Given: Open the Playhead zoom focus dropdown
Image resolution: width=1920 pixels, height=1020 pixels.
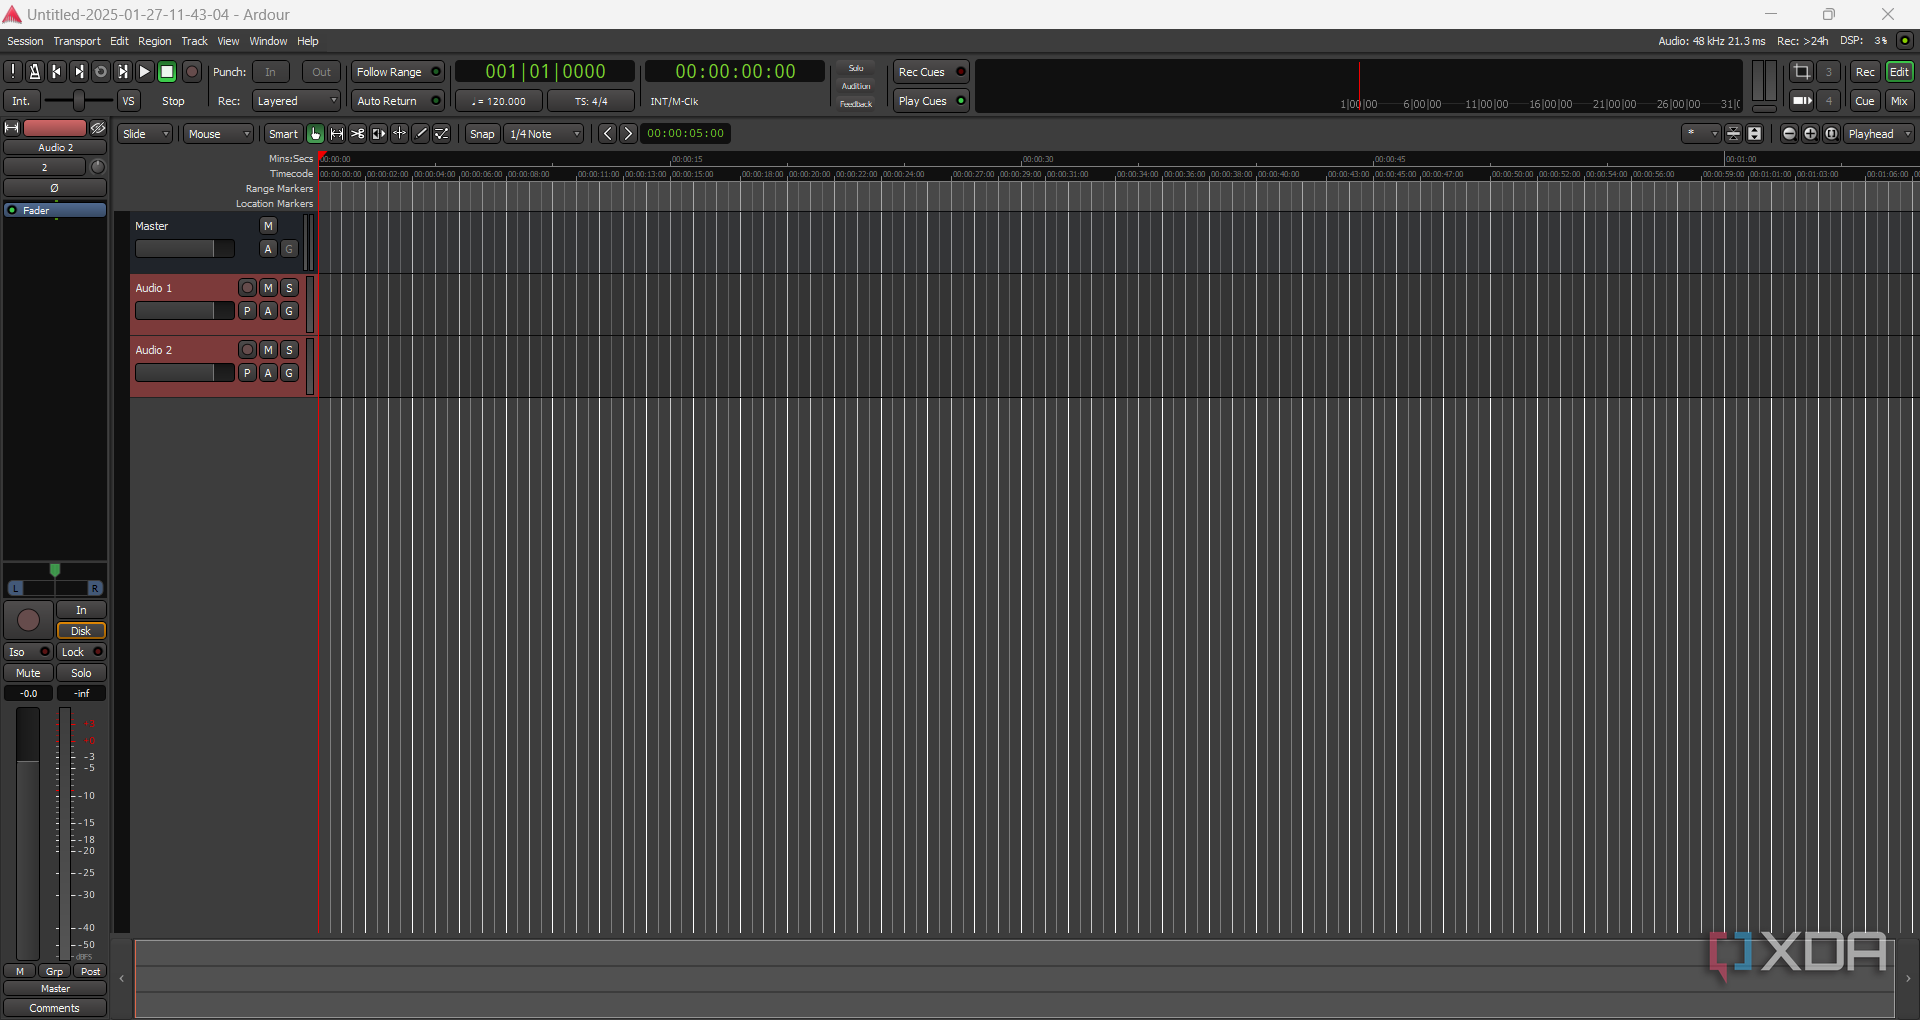Looking at the screenshot, I should [1879, 134].
